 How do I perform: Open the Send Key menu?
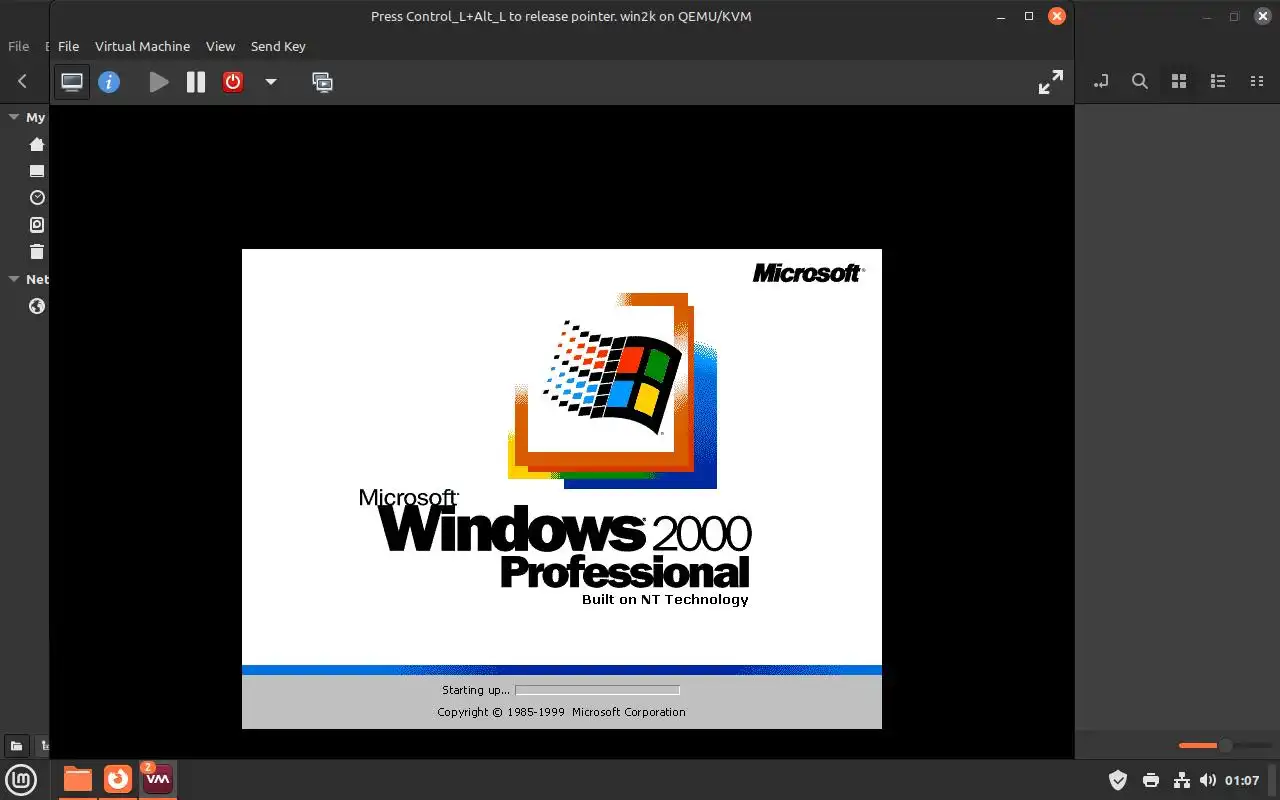[x=278, y=46]
